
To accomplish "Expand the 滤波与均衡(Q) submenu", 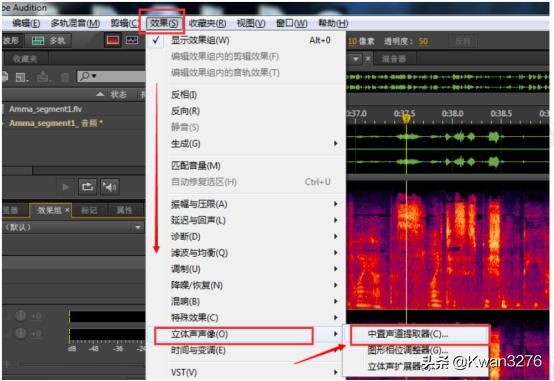I will coord(246,253).
